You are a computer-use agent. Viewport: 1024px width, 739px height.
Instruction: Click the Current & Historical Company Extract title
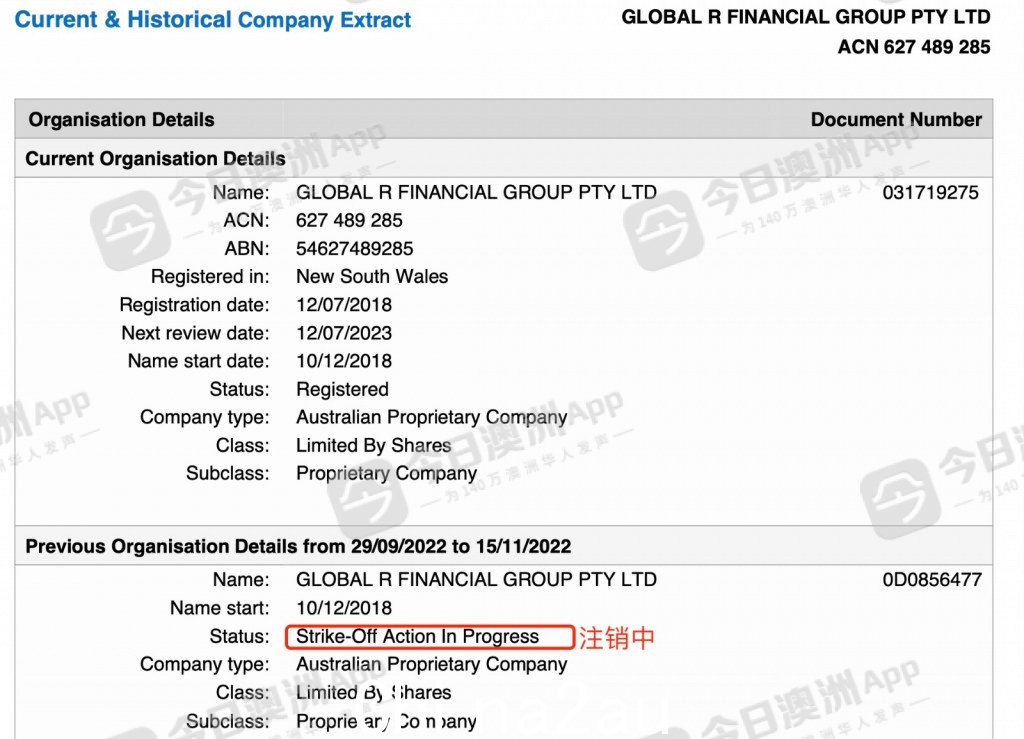click(x=212, y=20)
